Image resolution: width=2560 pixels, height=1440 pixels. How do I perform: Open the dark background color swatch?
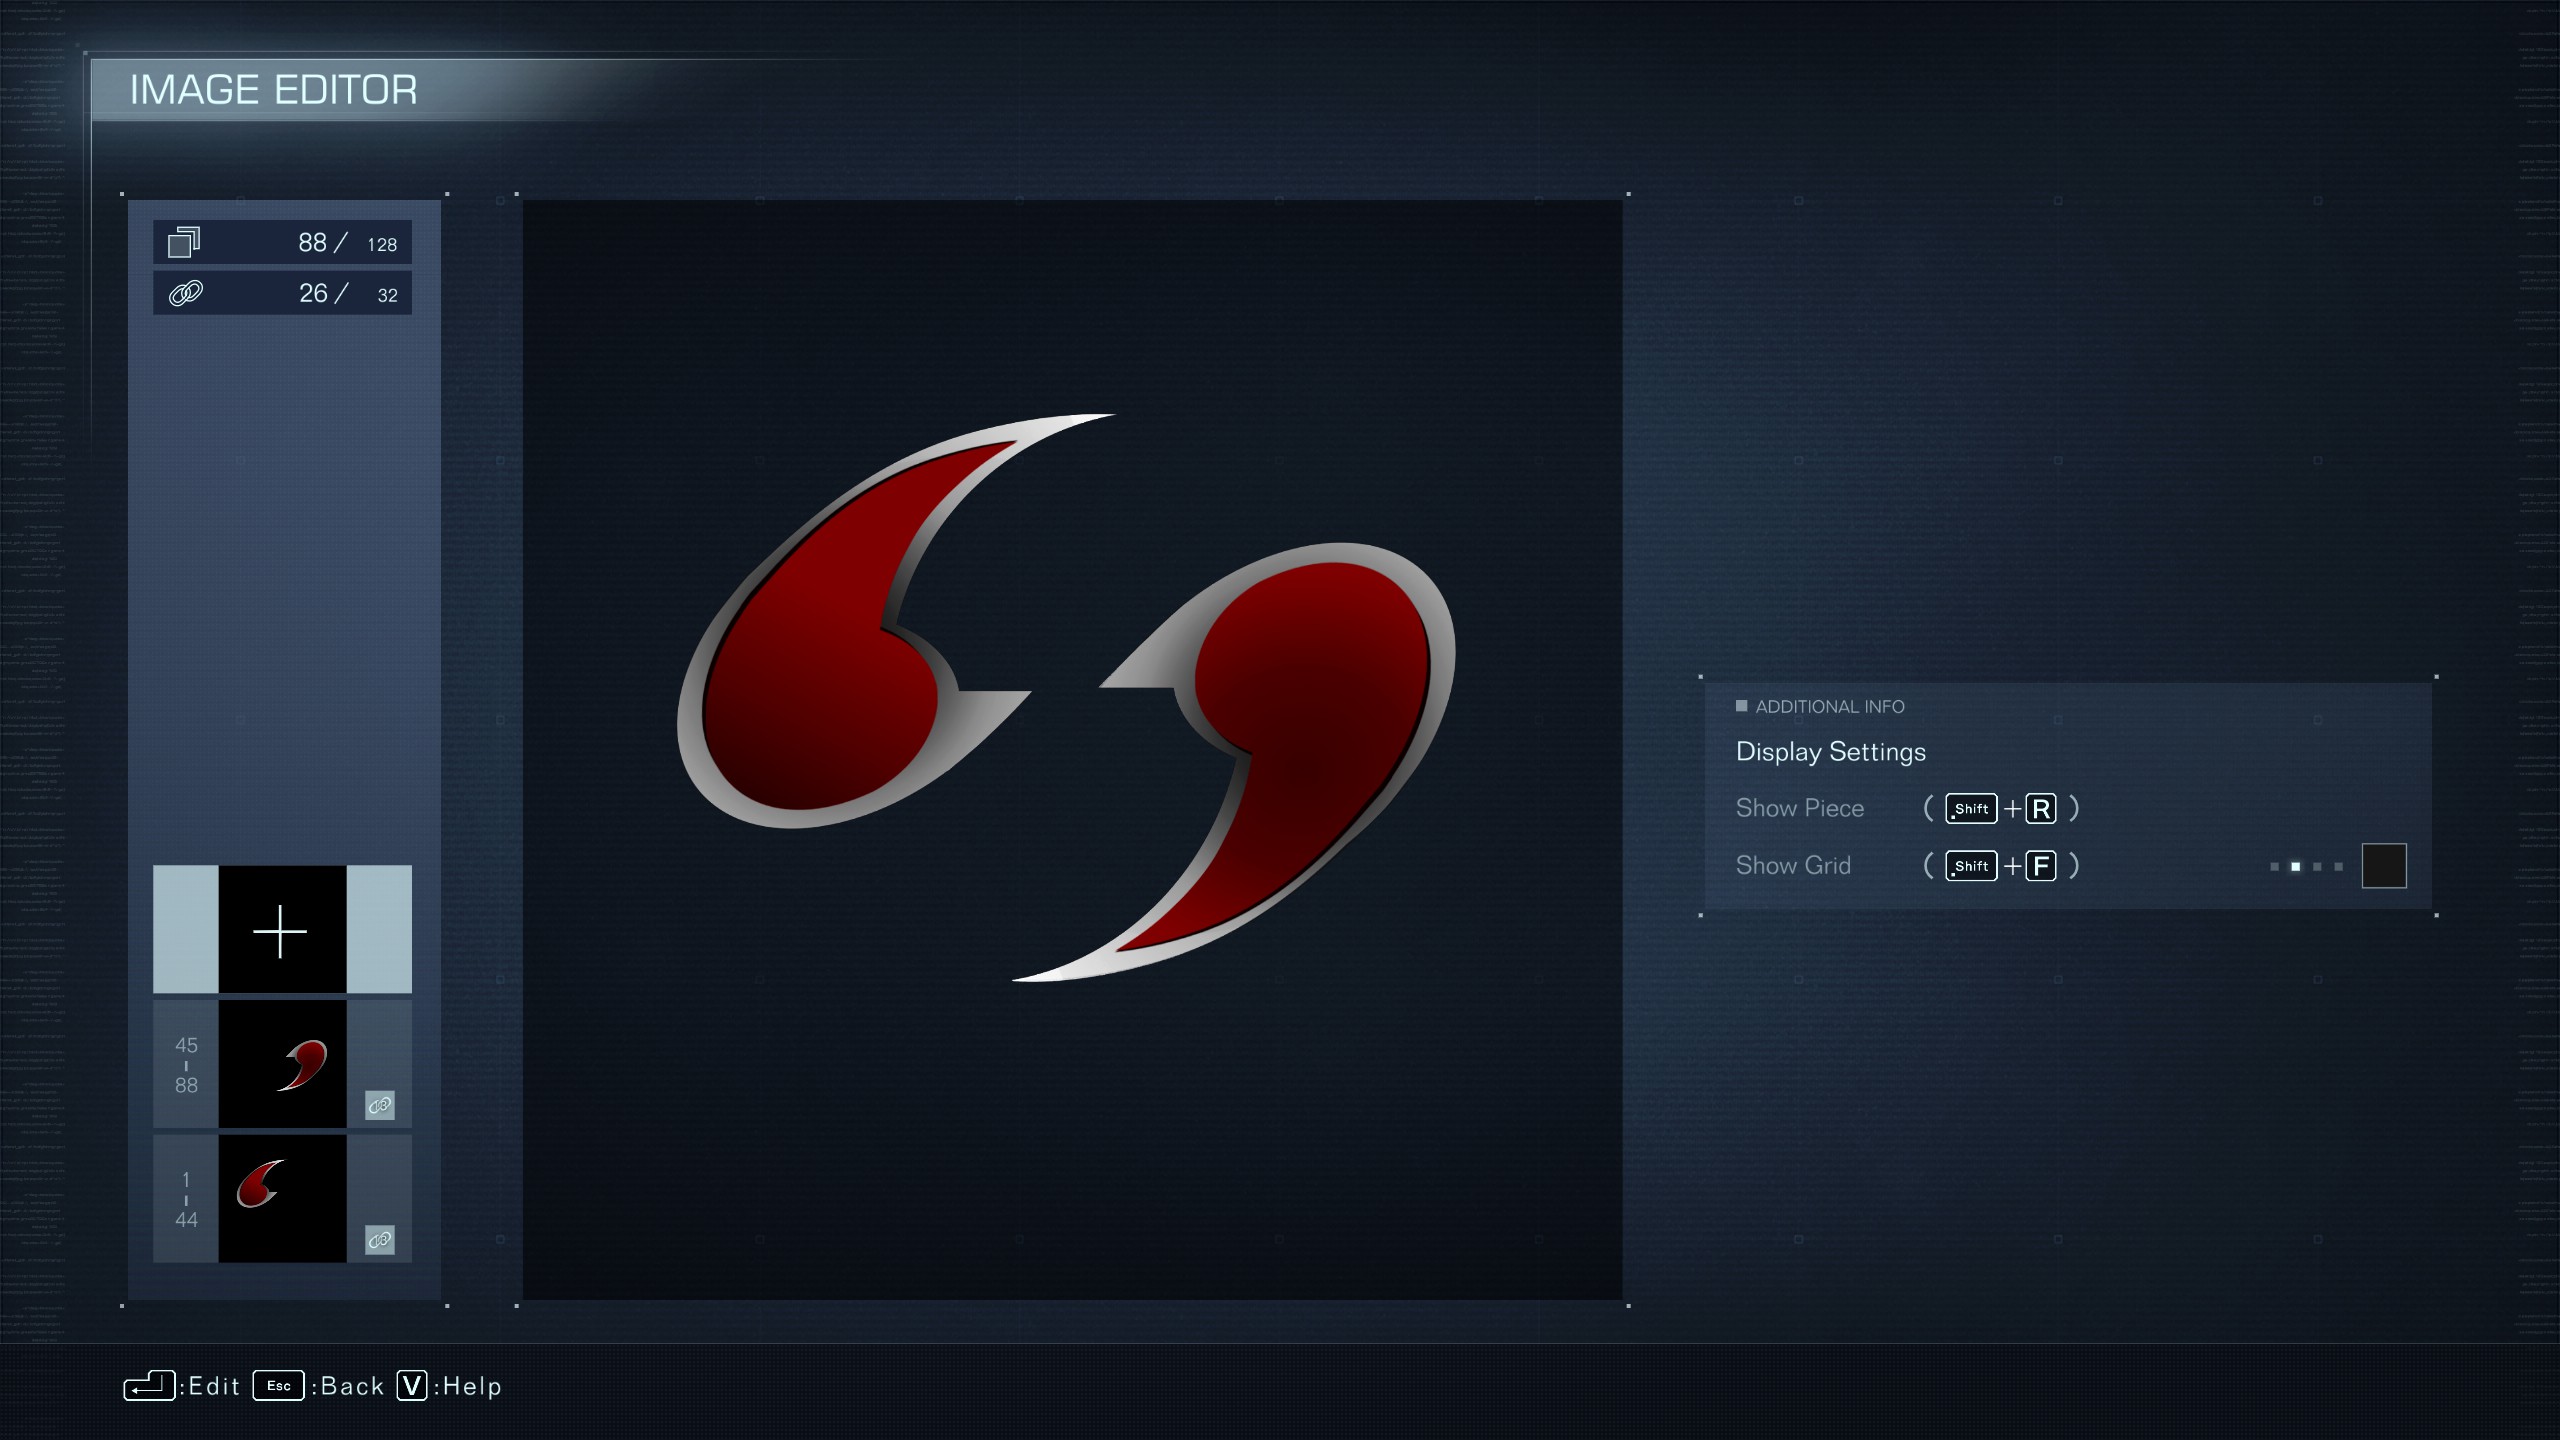[2384, 866]
